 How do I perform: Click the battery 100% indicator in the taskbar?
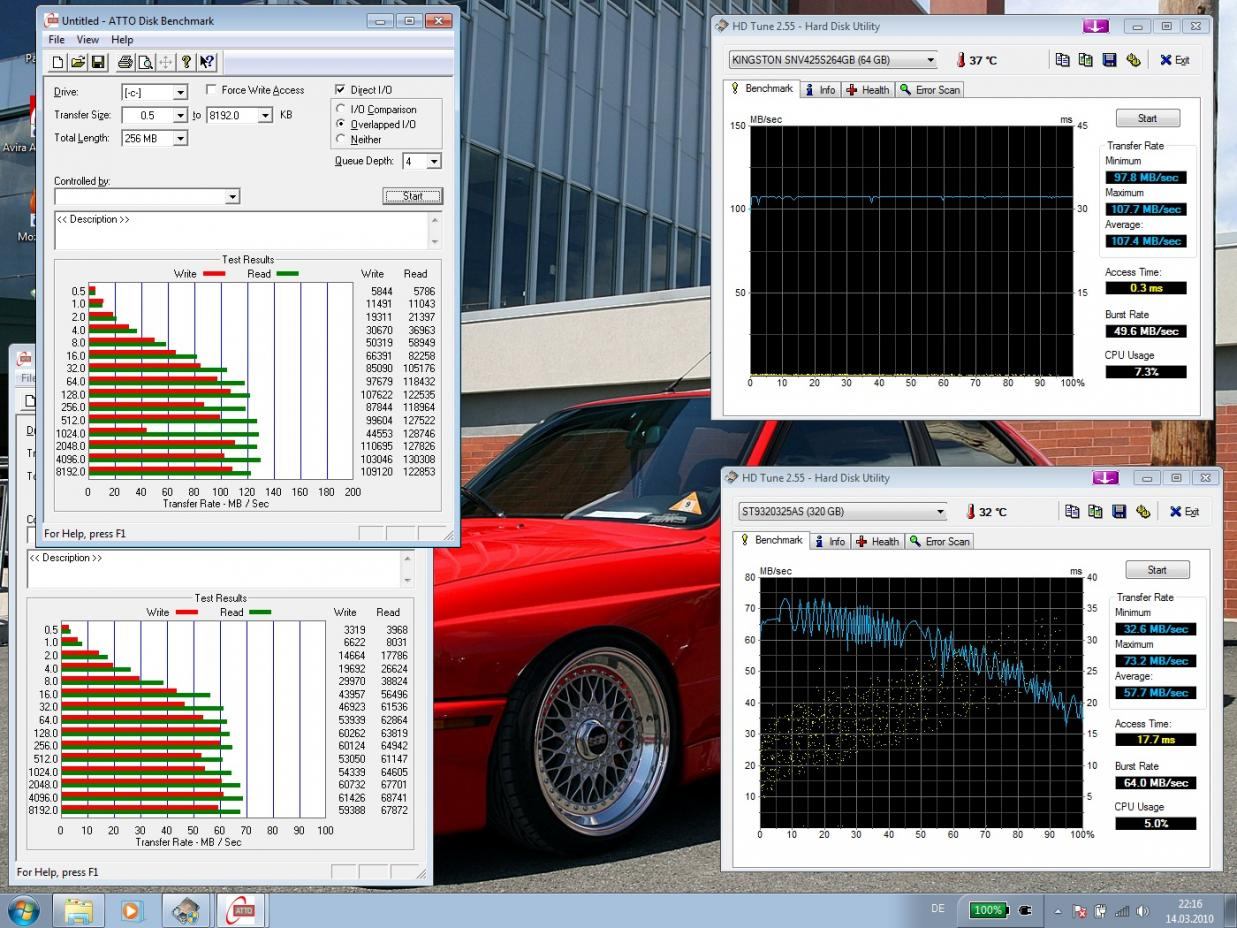(988, 910)
